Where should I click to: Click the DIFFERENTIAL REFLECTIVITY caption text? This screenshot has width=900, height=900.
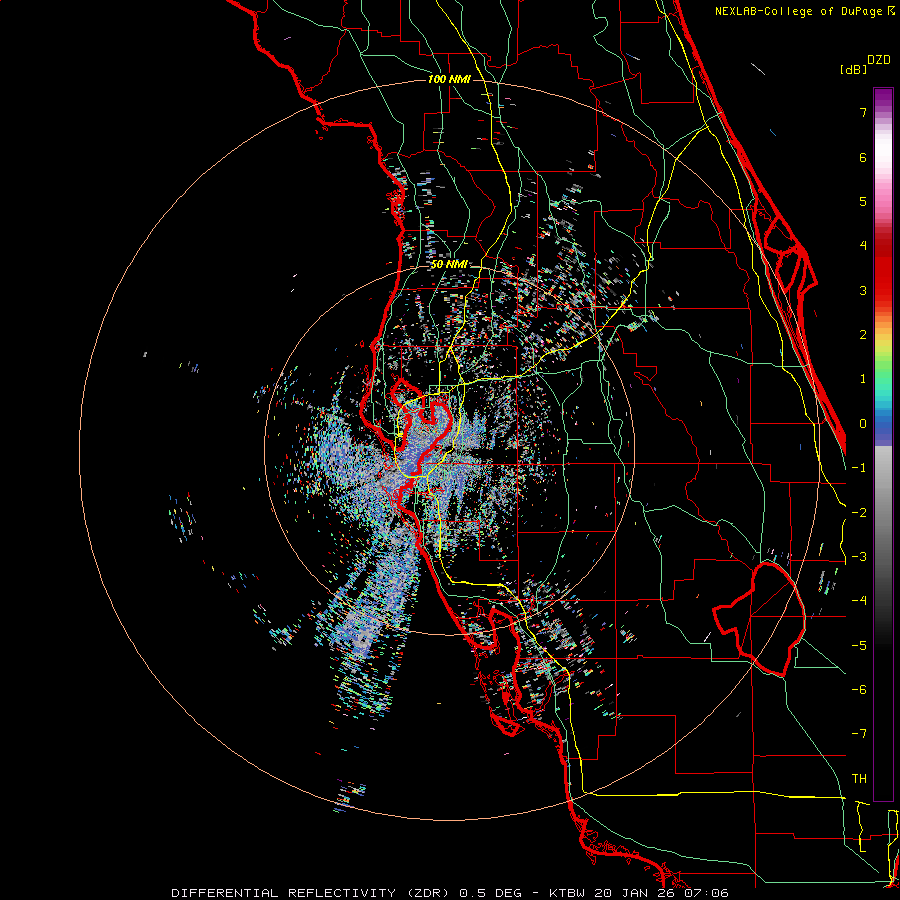(x=284, y=893)
